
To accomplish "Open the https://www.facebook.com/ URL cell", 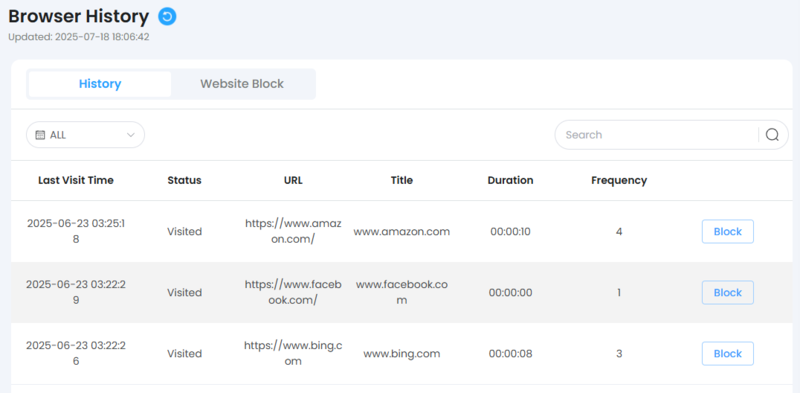I will coord(293,292).
